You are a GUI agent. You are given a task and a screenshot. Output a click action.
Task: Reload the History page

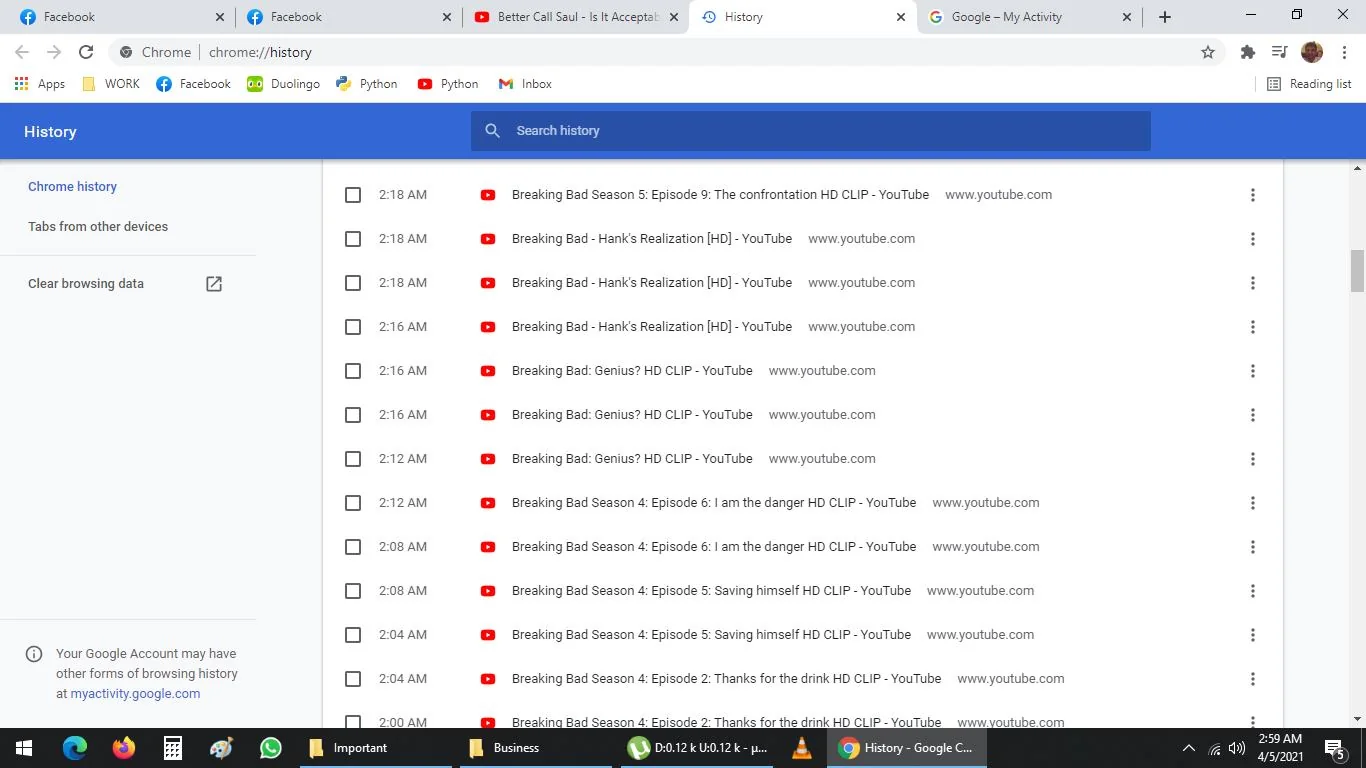pos(86,52)
